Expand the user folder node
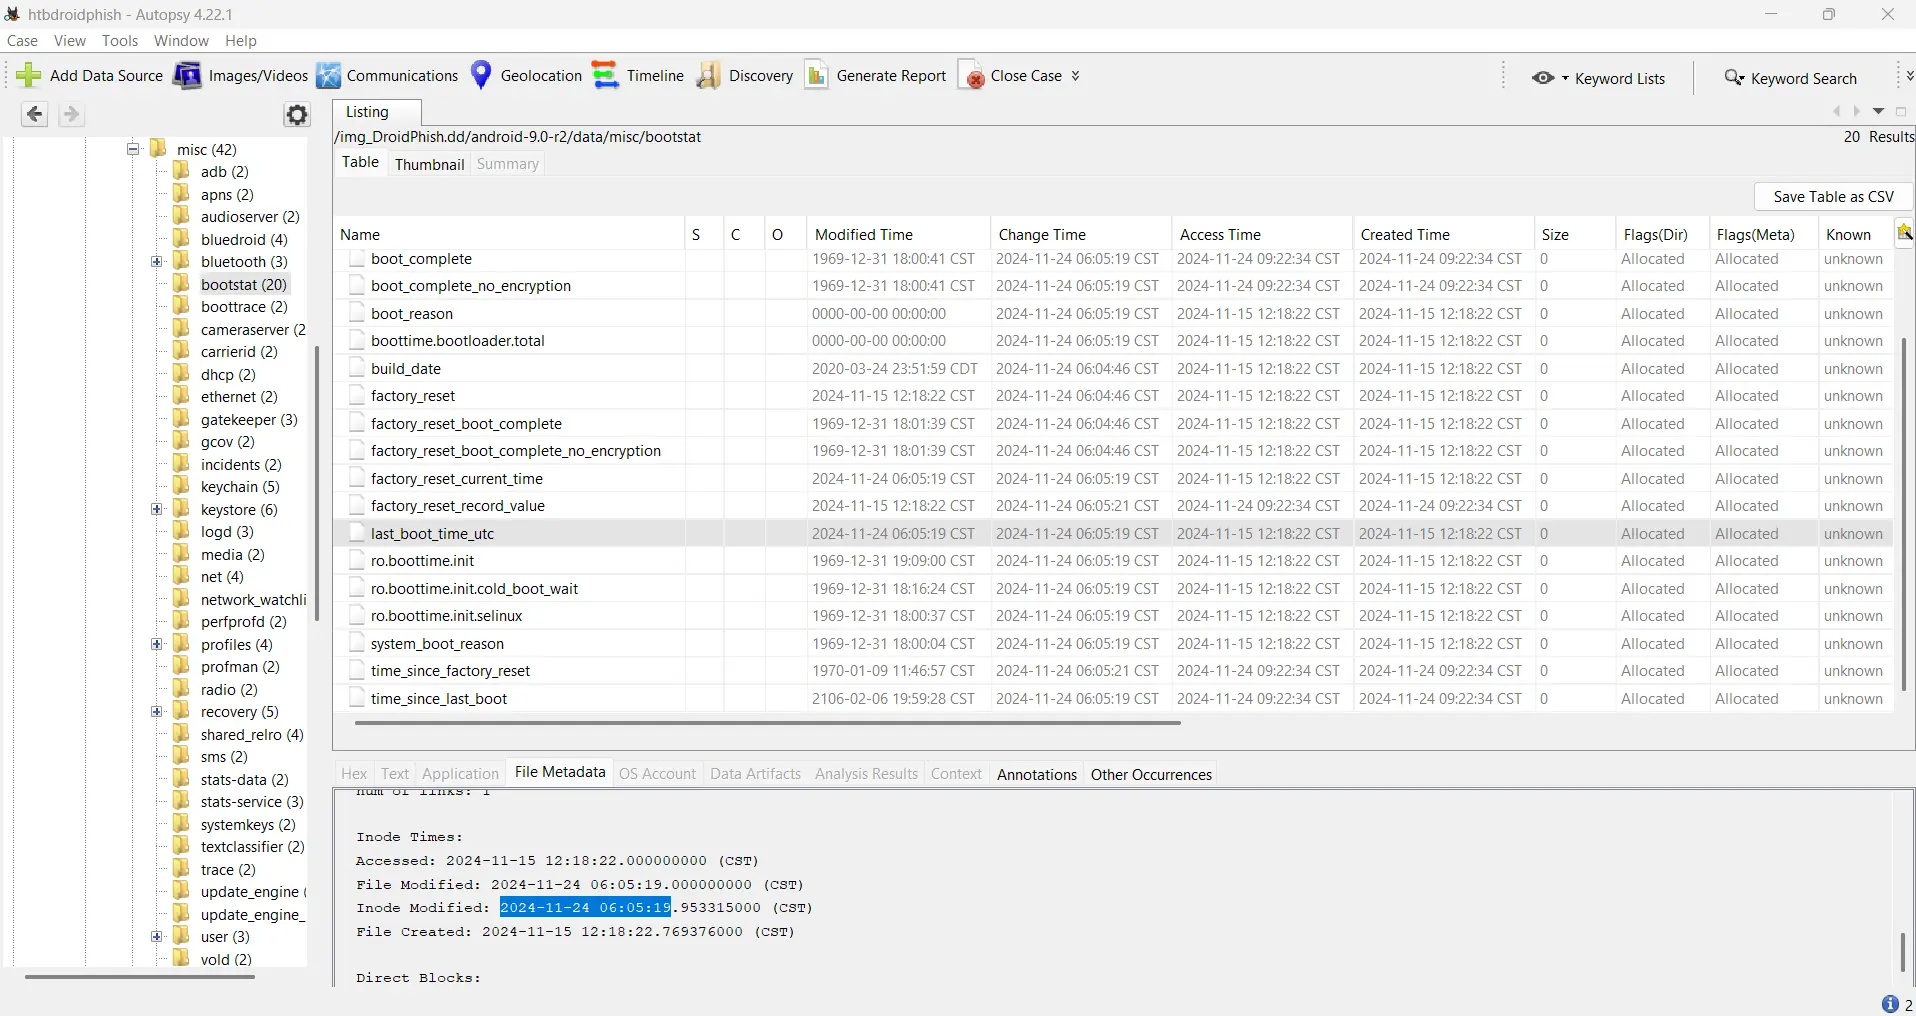Image resolution: width=1916 pixels, height=1016 pixels. point(157,937)
